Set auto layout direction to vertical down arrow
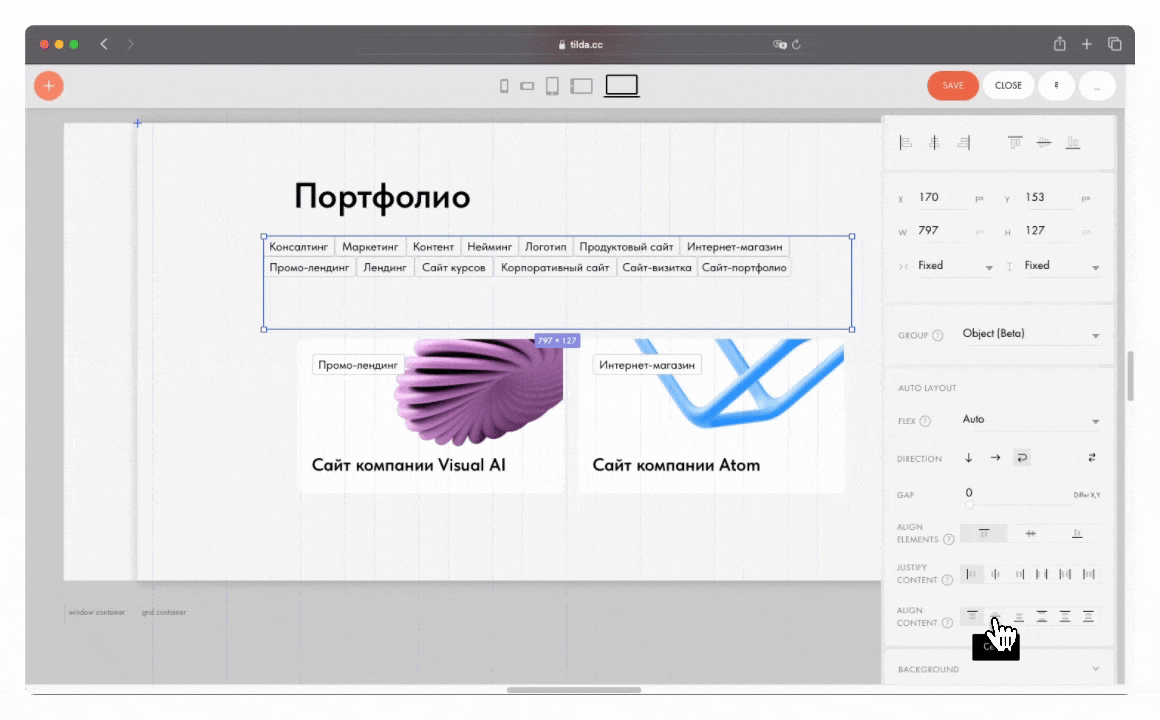1160x720 pixels. pos(968,458)
